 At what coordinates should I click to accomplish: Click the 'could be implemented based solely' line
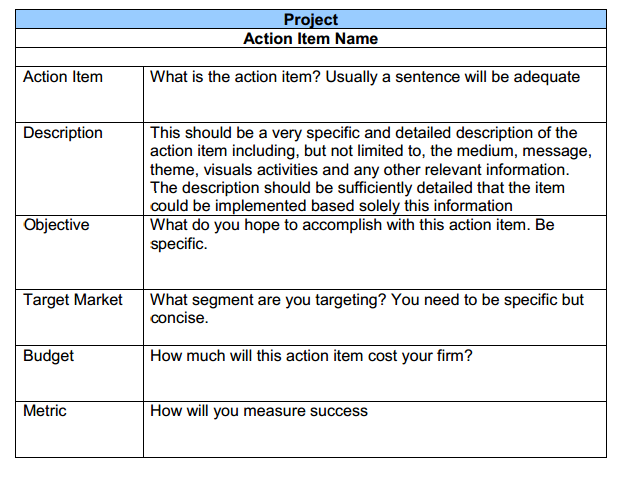[x=331, y=206]
